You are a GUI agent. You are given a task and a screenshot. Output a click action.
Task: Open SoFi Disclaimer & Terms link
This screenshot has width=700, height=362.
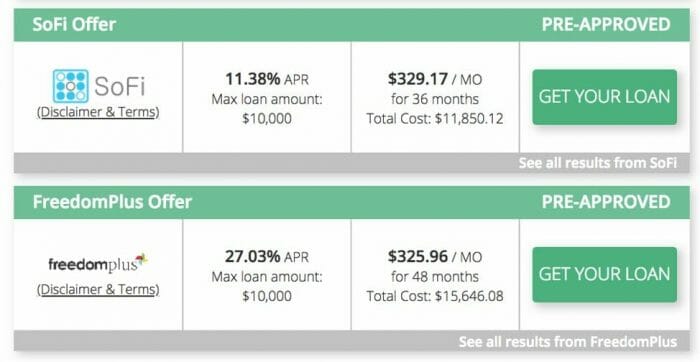(98, 112)
